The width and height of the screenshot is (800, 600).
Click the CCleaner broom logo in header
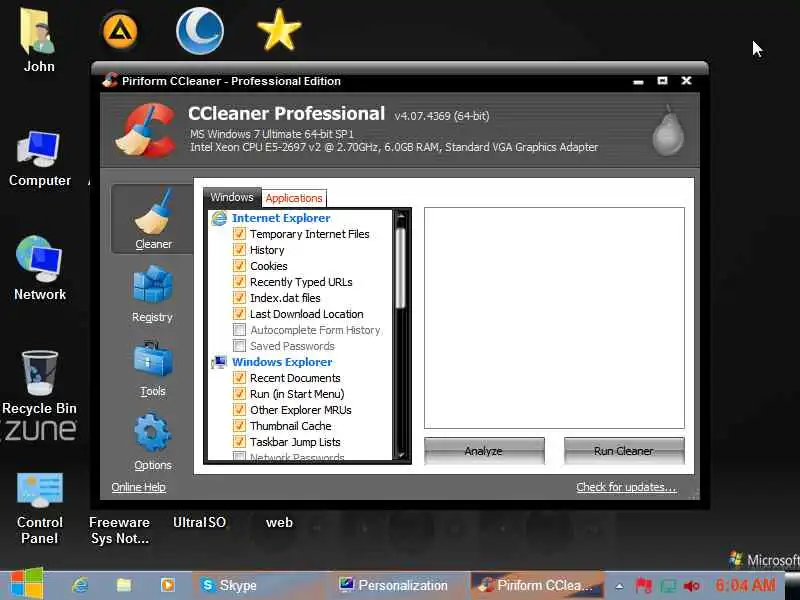[x=145, y=130]
